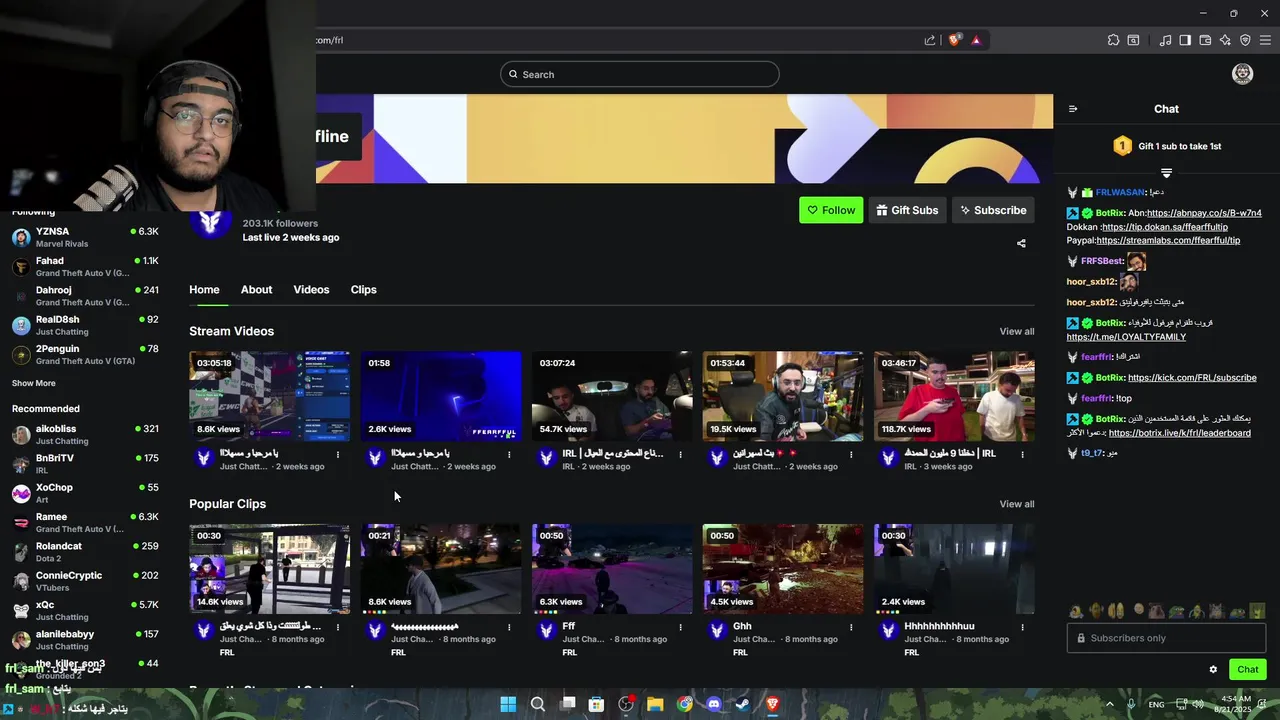Open the Leo AI sparkle icon
The height and width of the screenshot is (720, 1280).
1225,40
